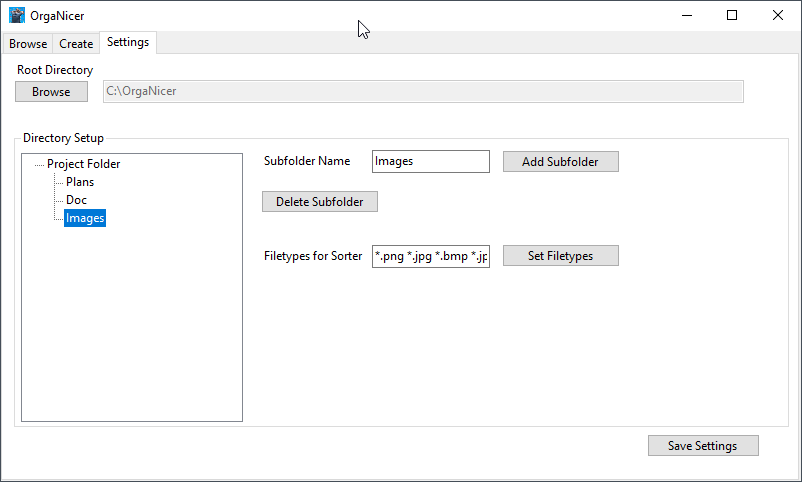Image resolution: width=802 pixels, height=482 pixels.
Task: Open the Create tab
Action: (x=76, y=43)
